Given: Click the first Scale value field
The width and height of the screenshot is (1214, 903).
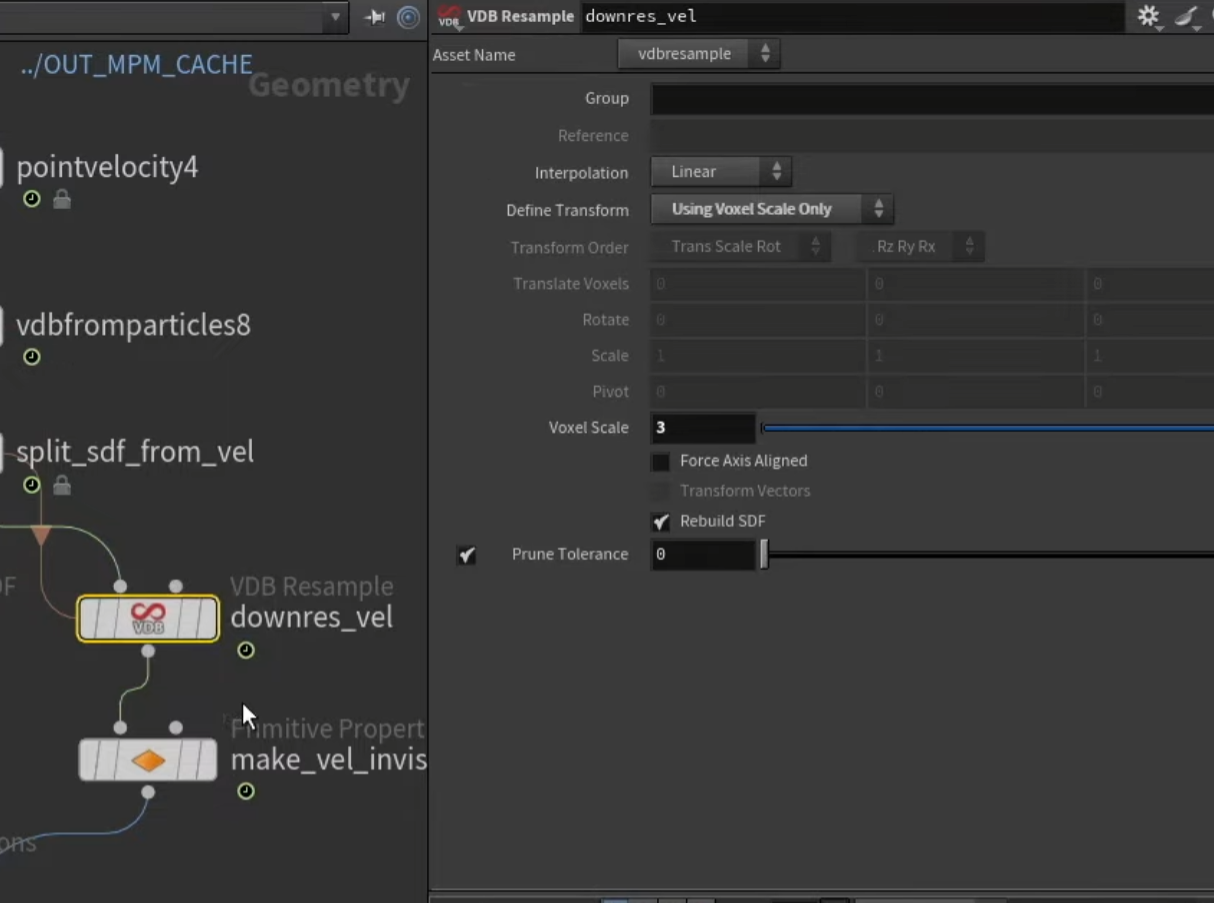Looking at the screenshot, I should click(758, 356).
